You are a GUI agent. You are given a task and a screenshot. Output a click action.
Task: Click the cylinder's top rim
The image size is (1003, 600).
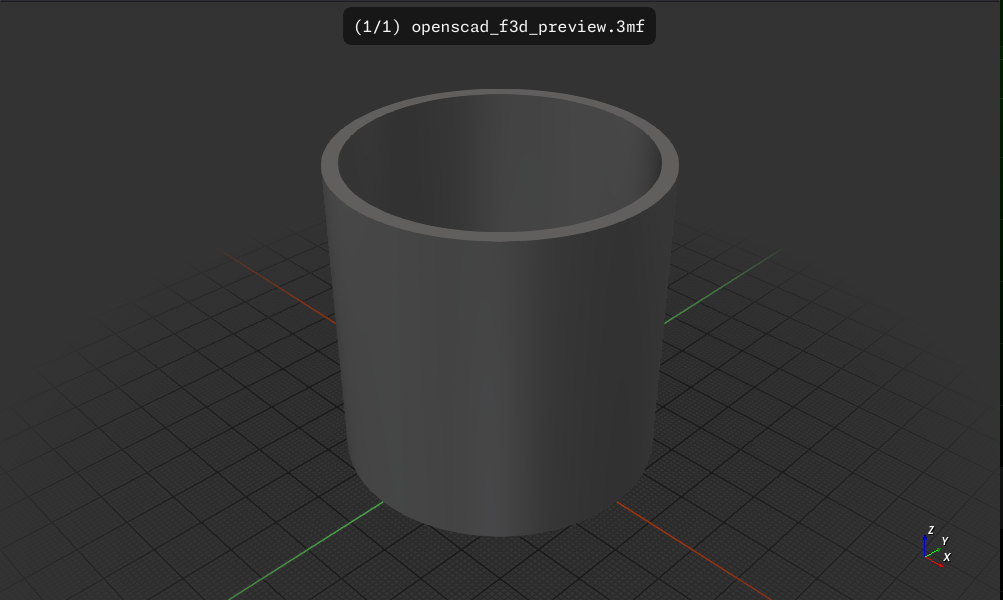click(499, 237)
